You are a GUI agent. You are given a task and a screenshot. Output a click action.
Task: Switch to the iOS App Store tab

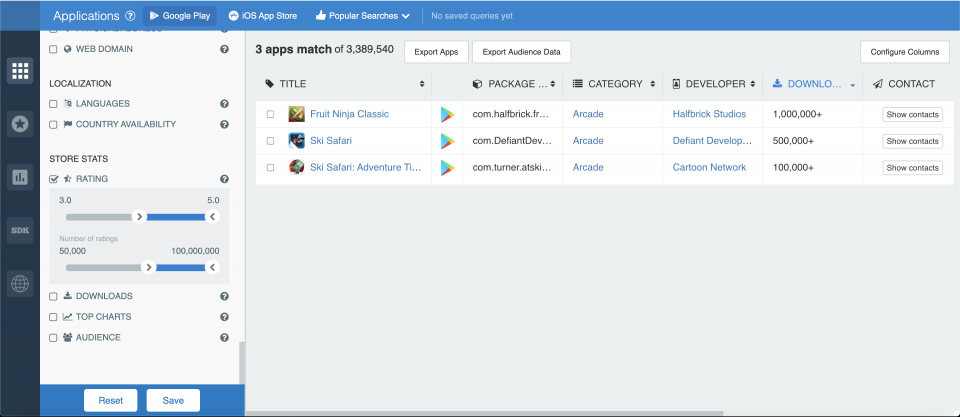[x=263, y=16]
